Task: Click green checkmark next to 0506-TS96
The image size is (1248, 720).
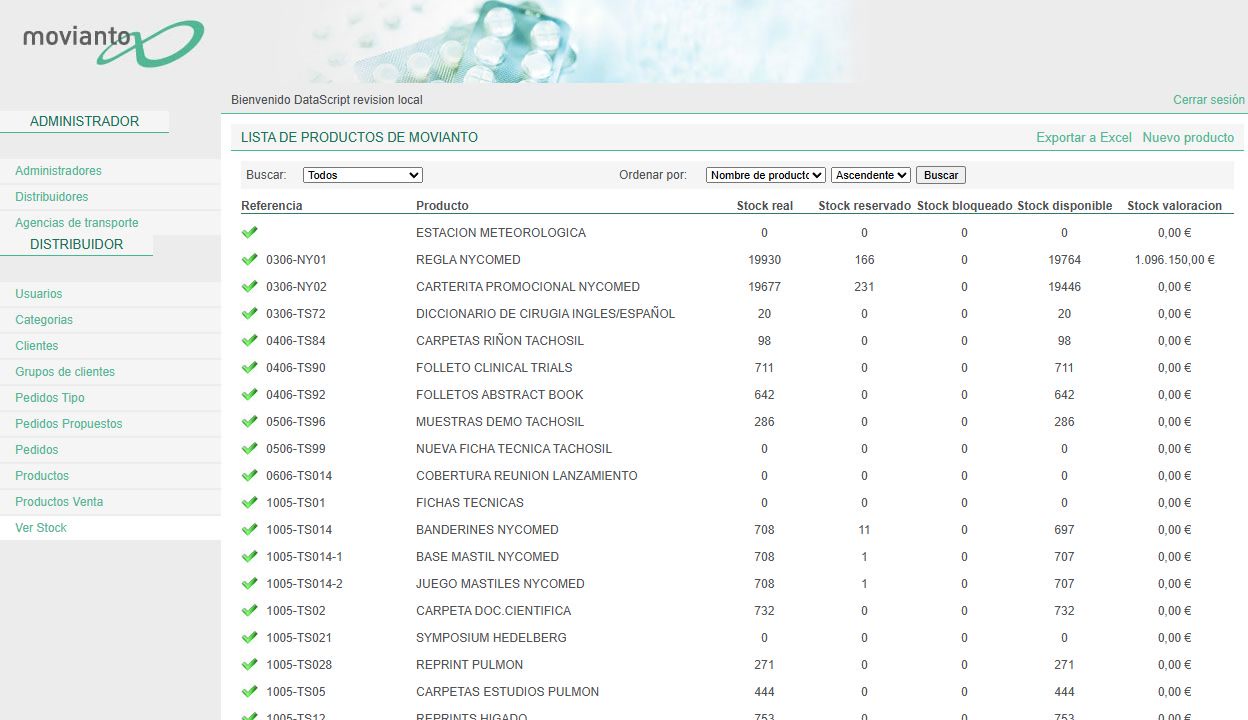Action: (250, 422)
